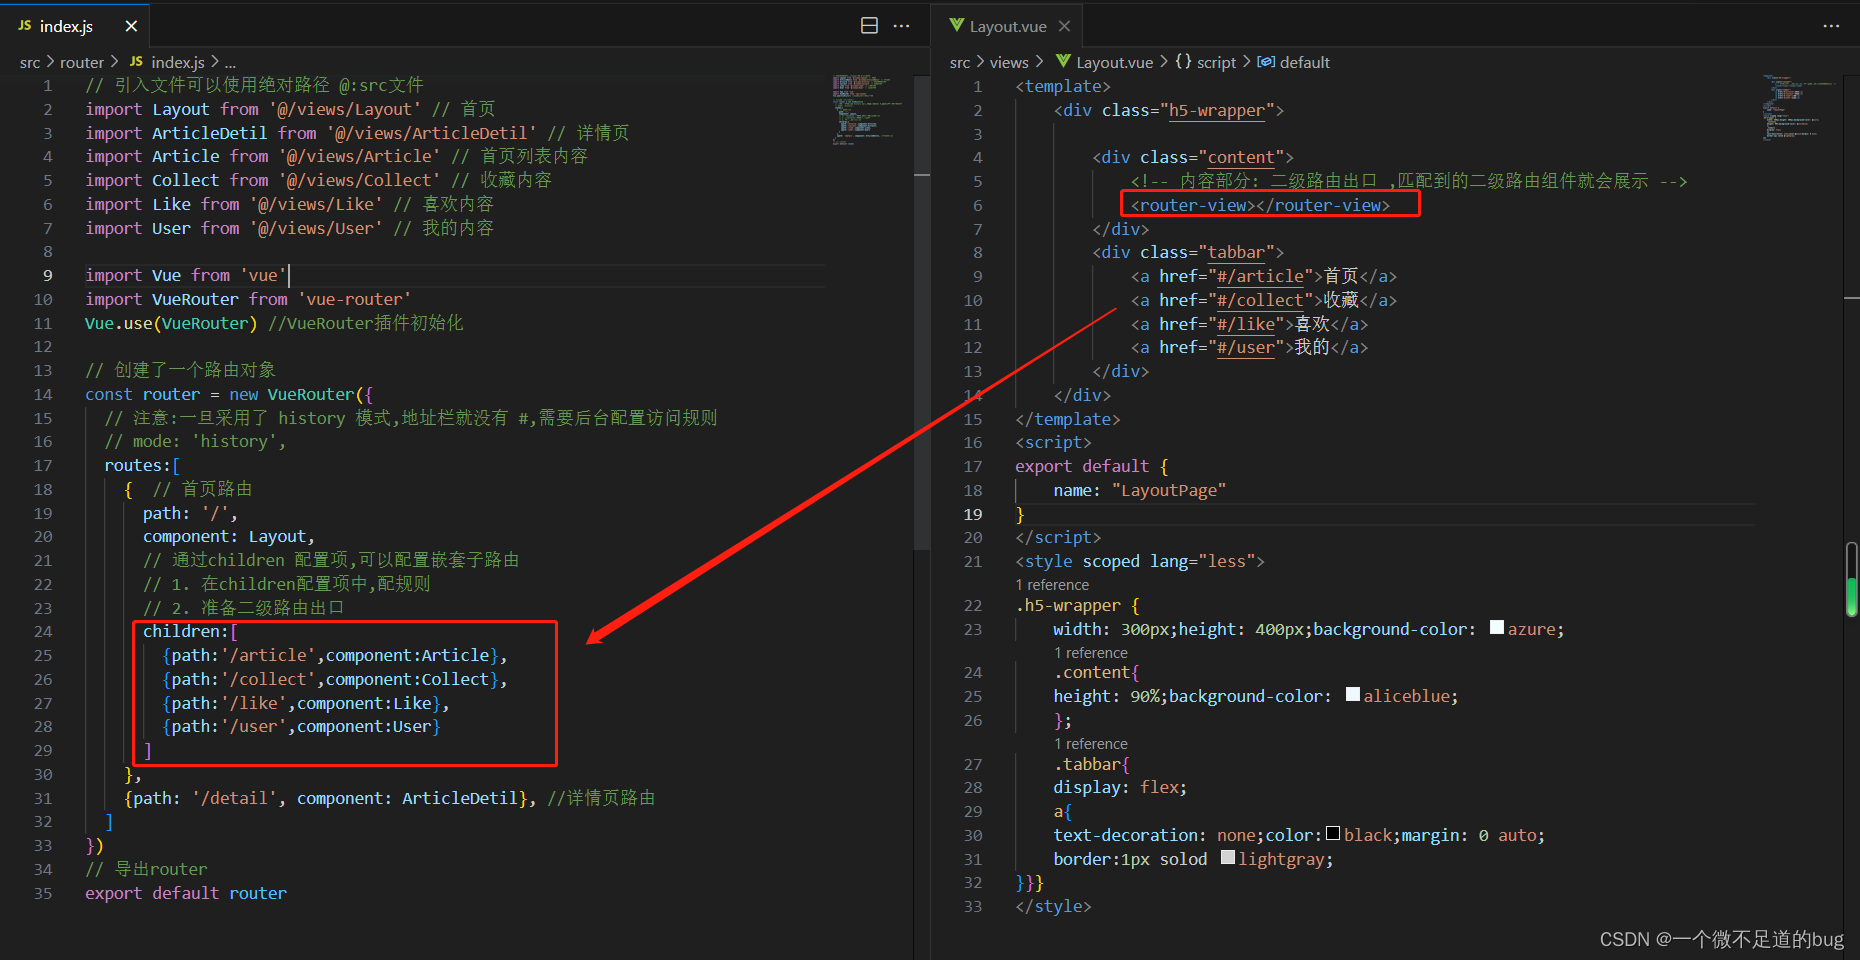Click the src breadcrumb in Layout.vue editor

(x=960, y=62)
